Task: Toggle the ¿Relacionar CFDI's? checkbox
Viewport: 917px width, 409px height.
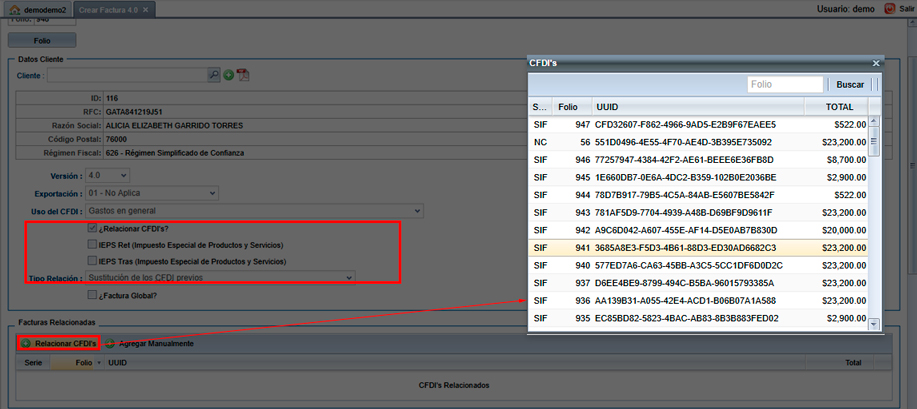Action: [93, 229]
